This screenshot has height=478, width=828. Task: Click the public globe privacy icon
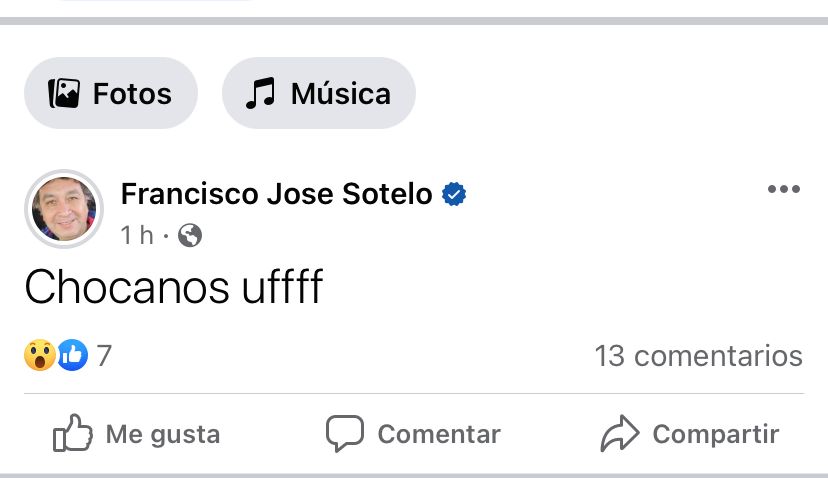coord(190,235)
